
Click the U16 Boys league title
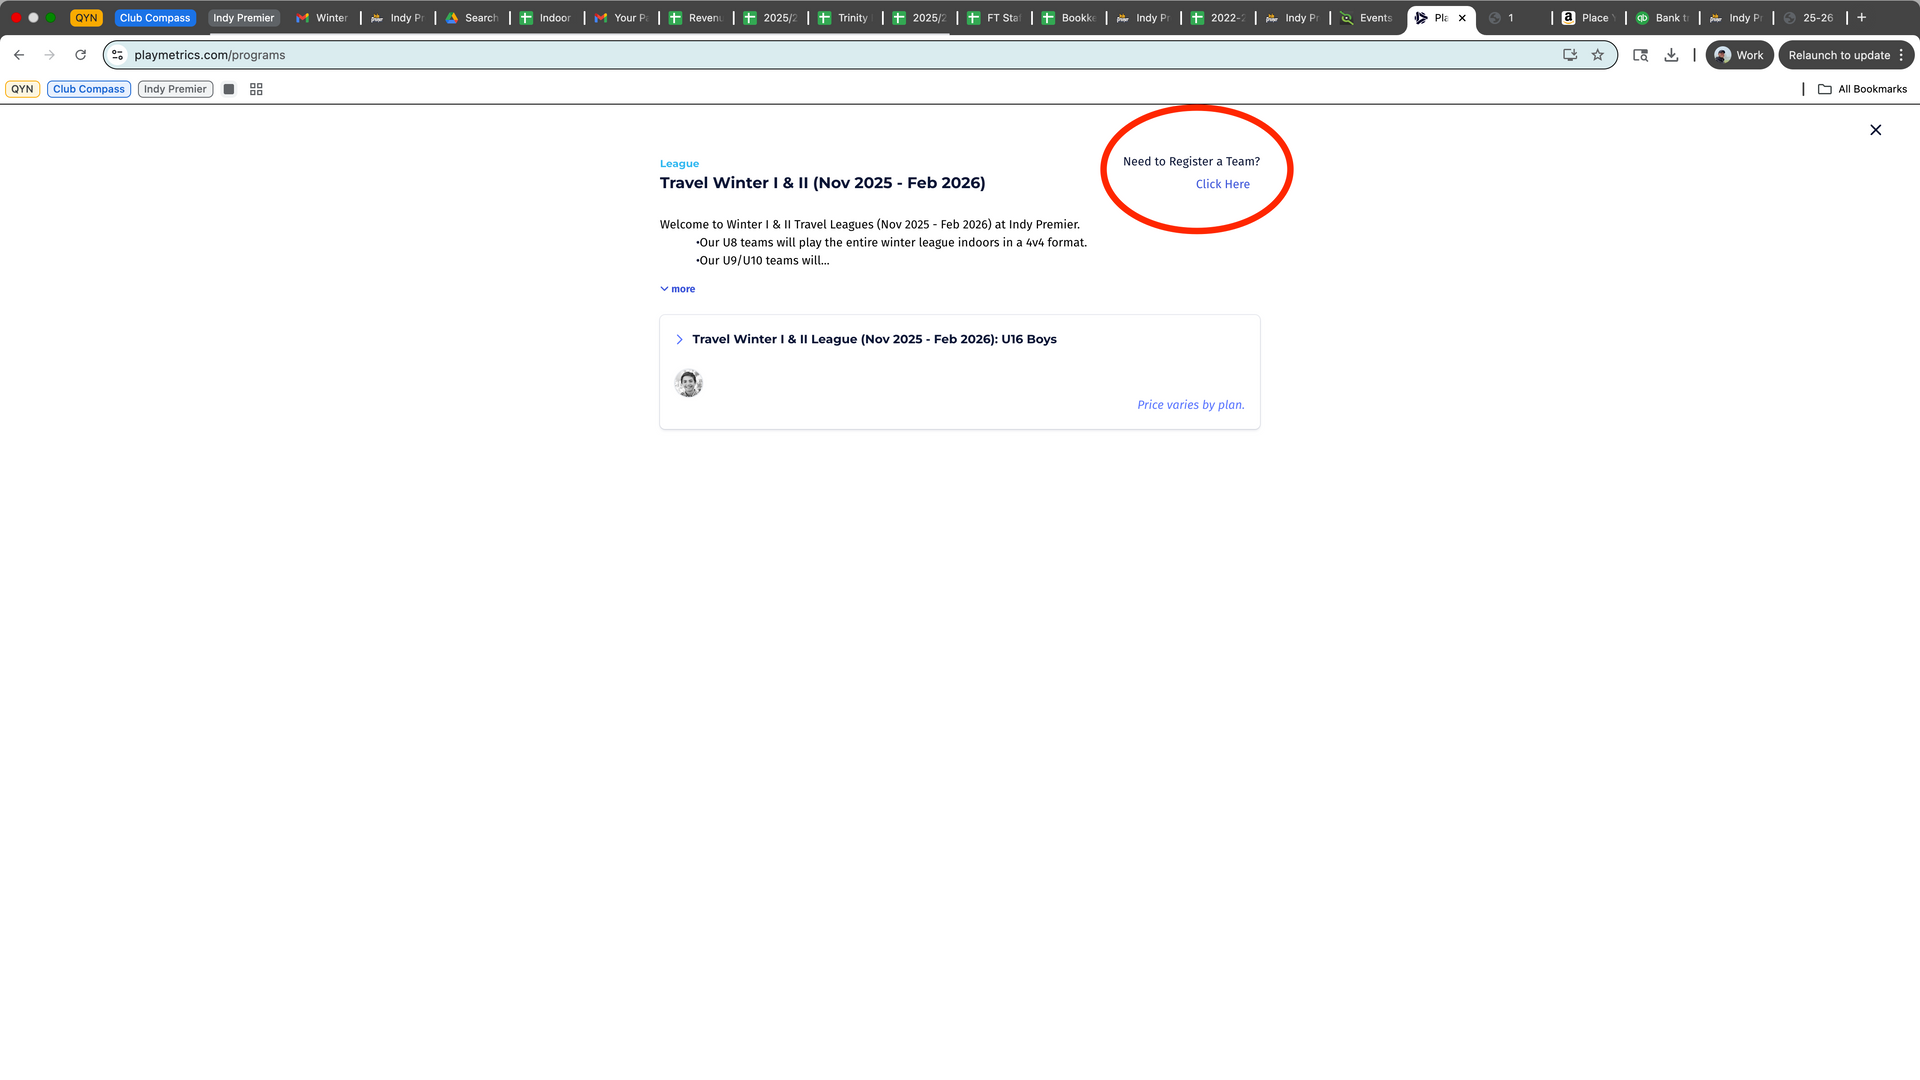pos(874,340)
